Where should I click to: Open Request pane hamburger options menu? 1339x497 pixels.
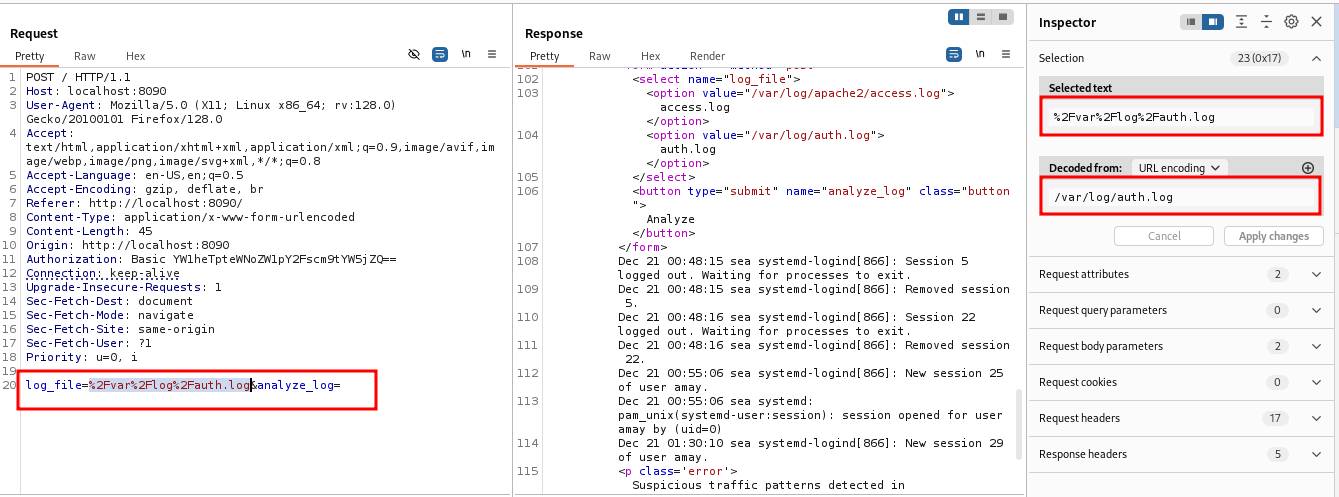click(492, 55)
